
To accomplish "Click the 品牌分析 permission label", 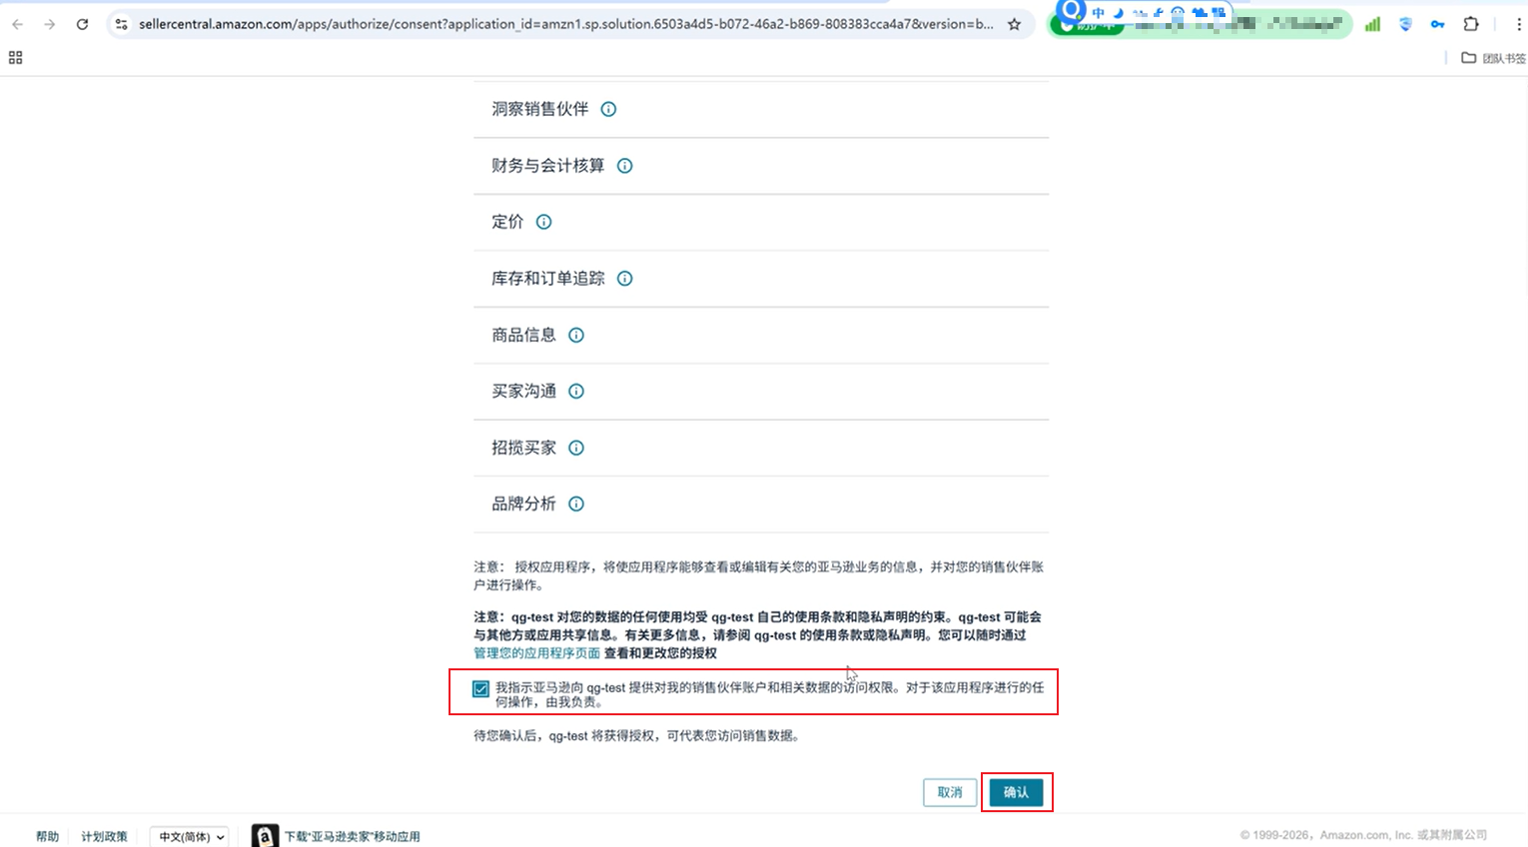I will [x=524, y=504].
